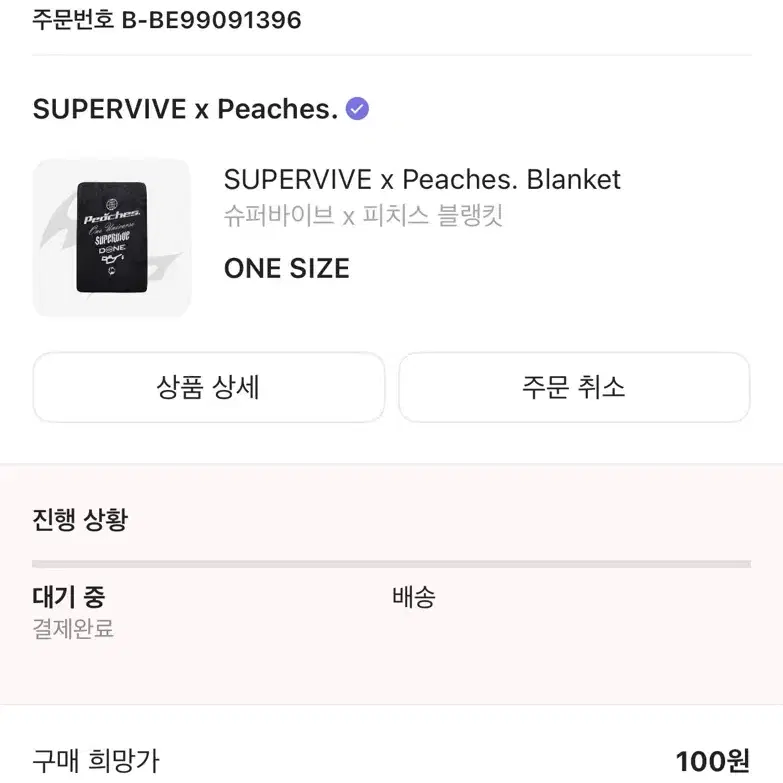Select the order number B-BE99091396
The width and height of the screenshot is (783, 783).
coord(211,20)
